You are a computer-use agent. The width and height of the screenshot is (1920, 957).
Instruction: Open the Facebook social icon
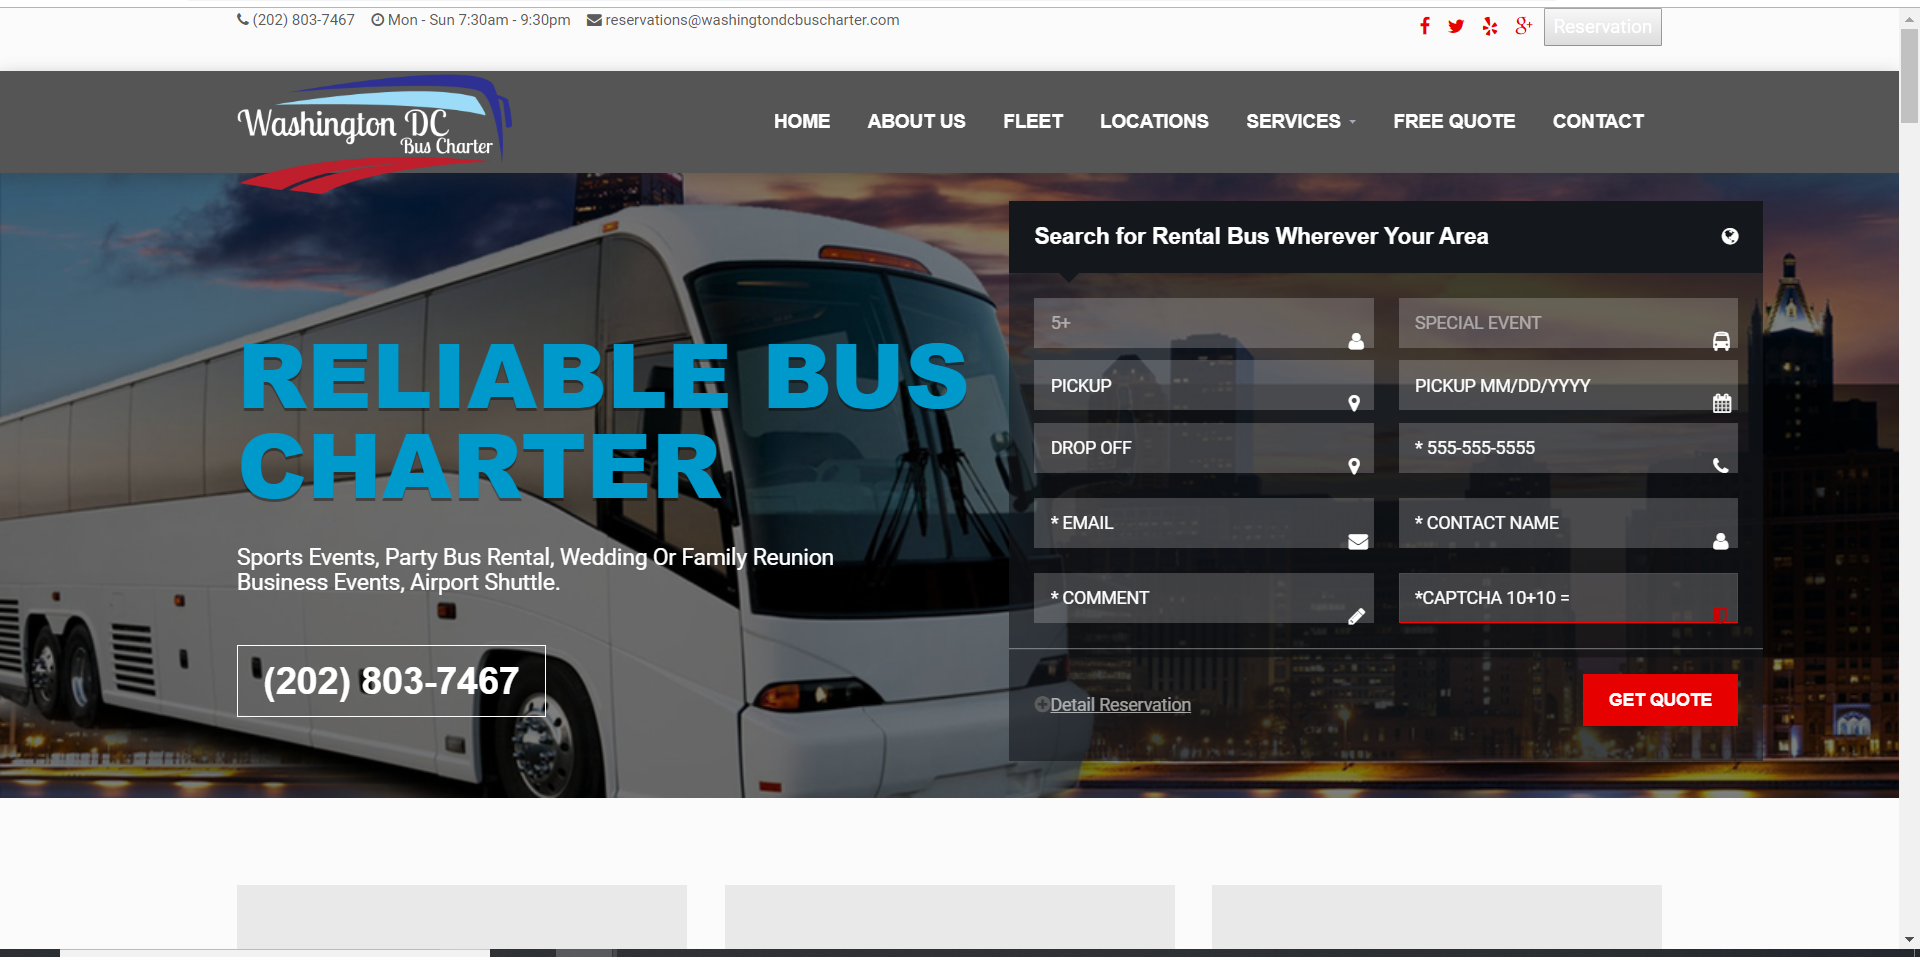pos(1424,26)
